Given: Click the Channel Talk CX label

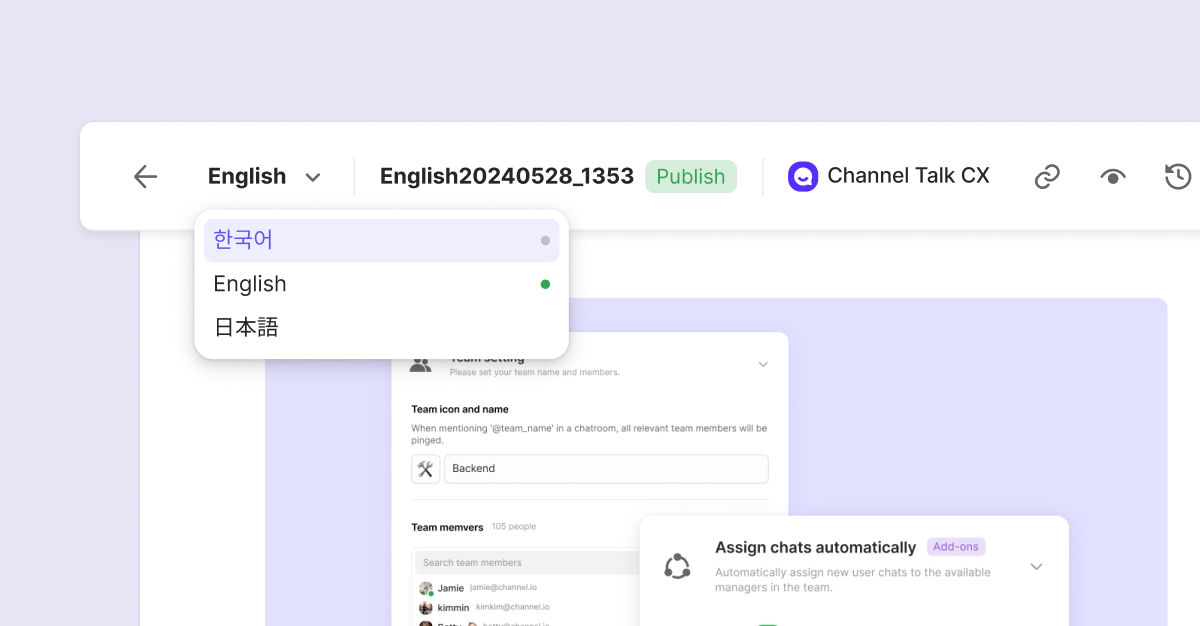Looking at the screenshot, I should [x=908, y=177].
